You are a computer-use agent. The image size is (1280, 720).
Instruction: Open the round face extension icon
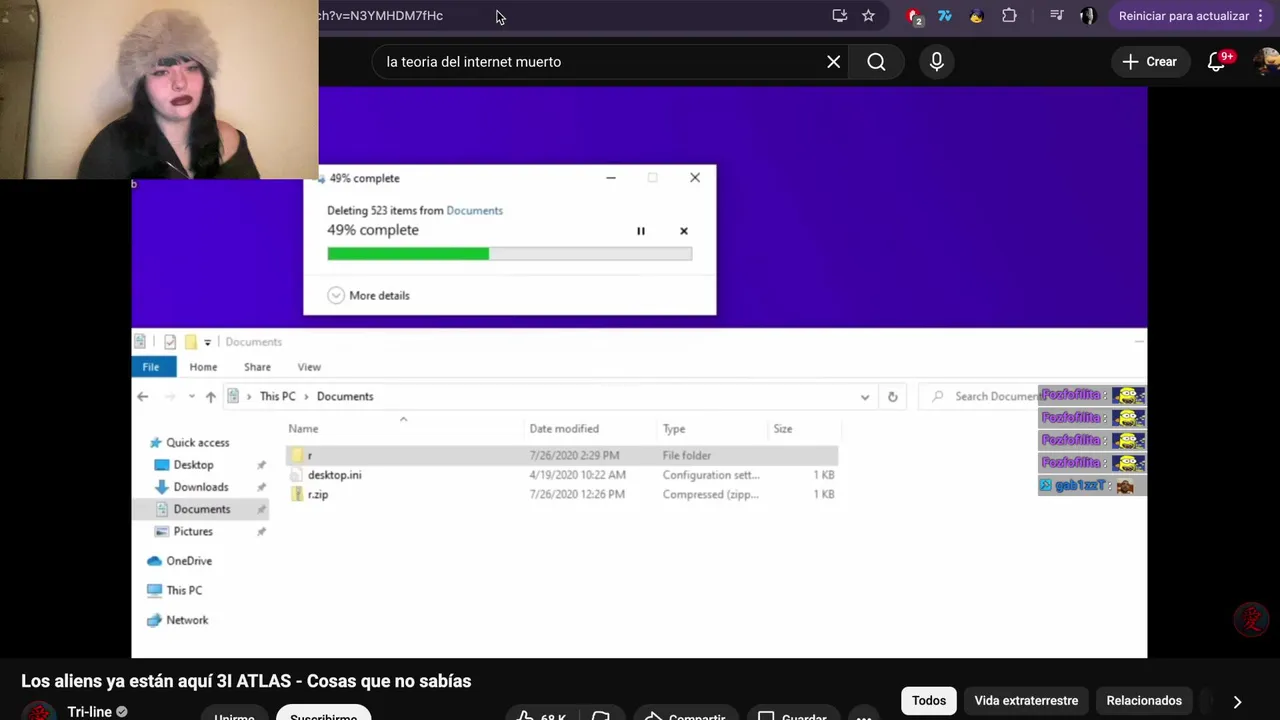click(976, 16)
